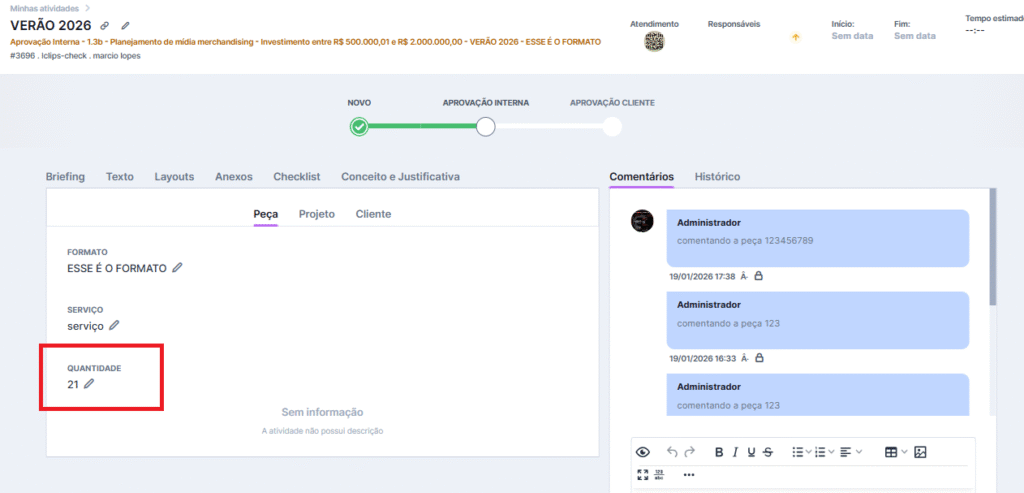Edit the FORMATO field with its pencil icon
Image resolution: width=1024 pixels, height=493 pixels.
[177, 268]
